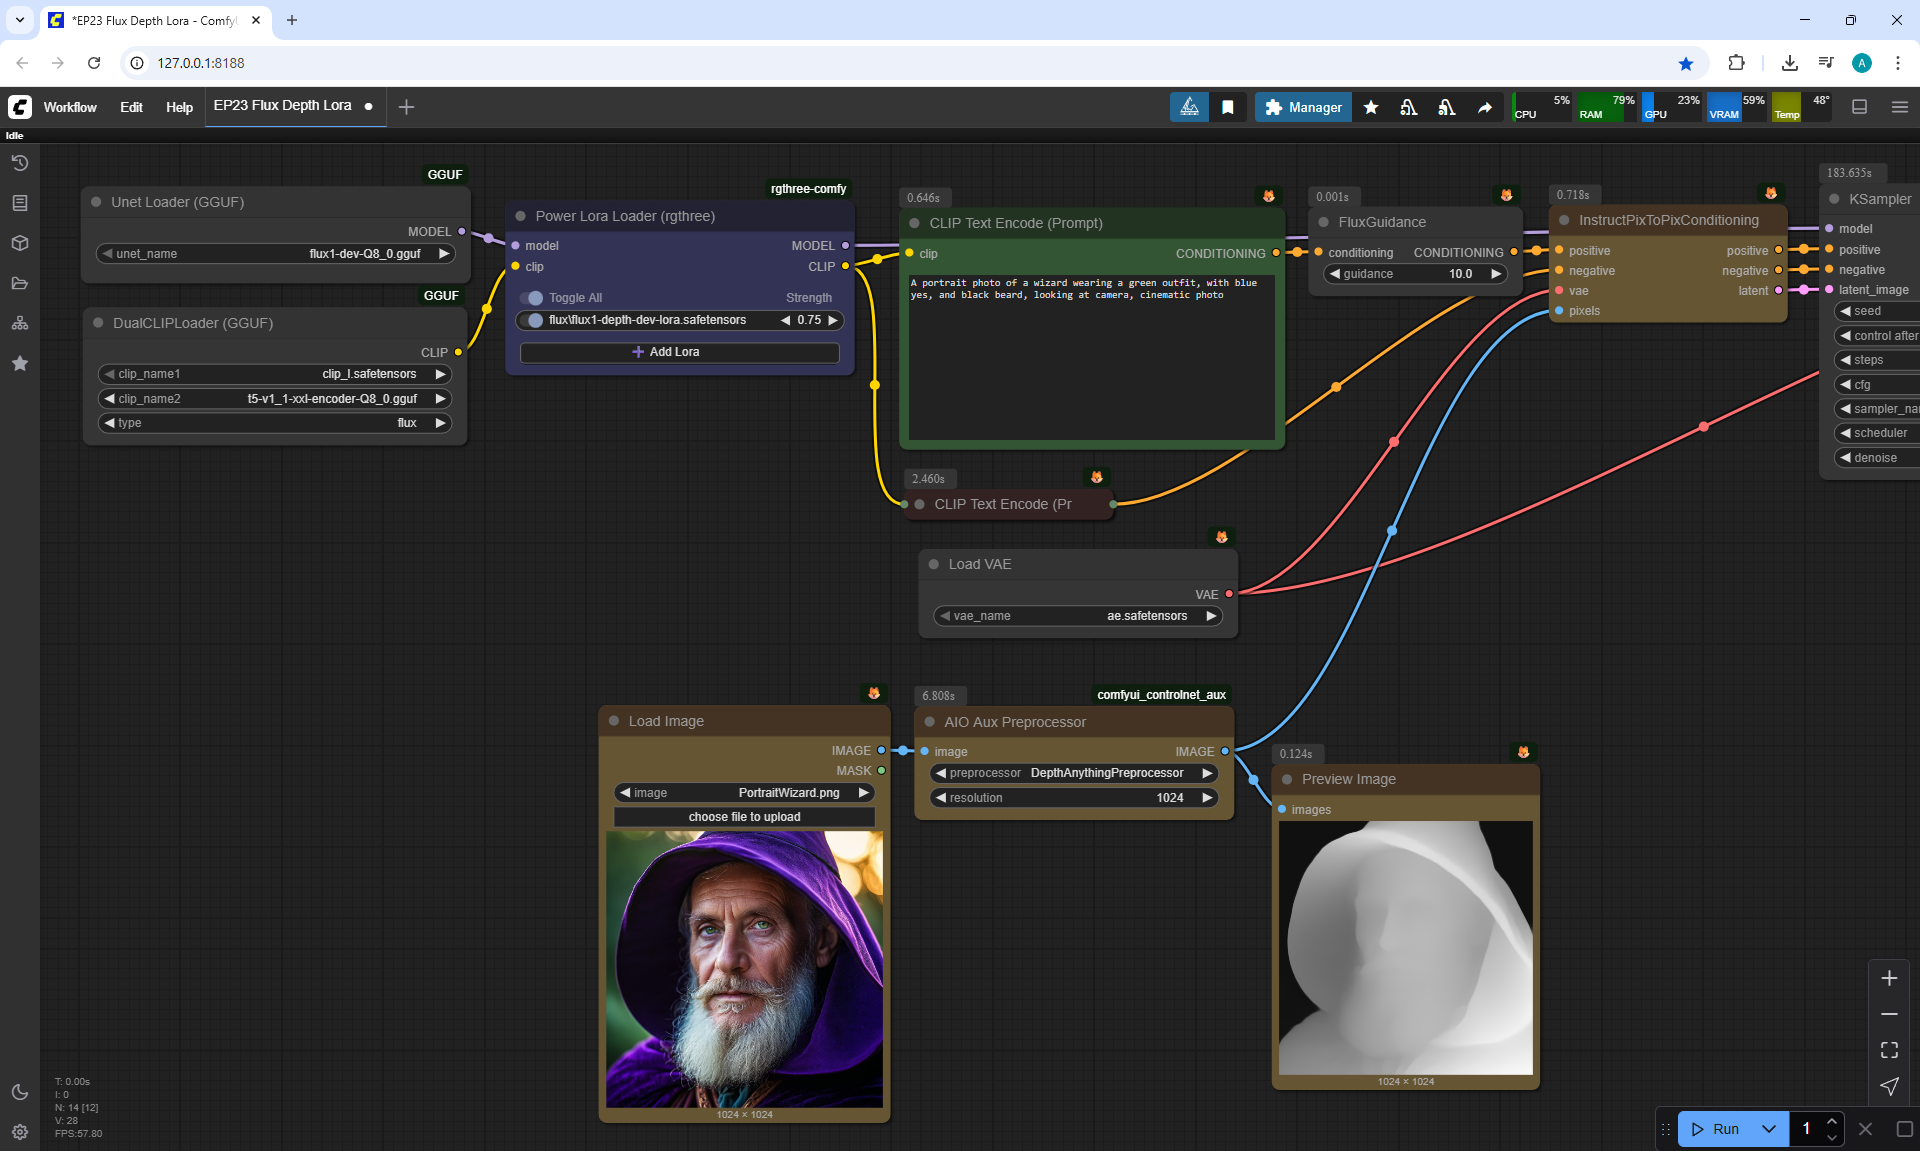Click the guidance 10.0 slider field

(1414, 274)
